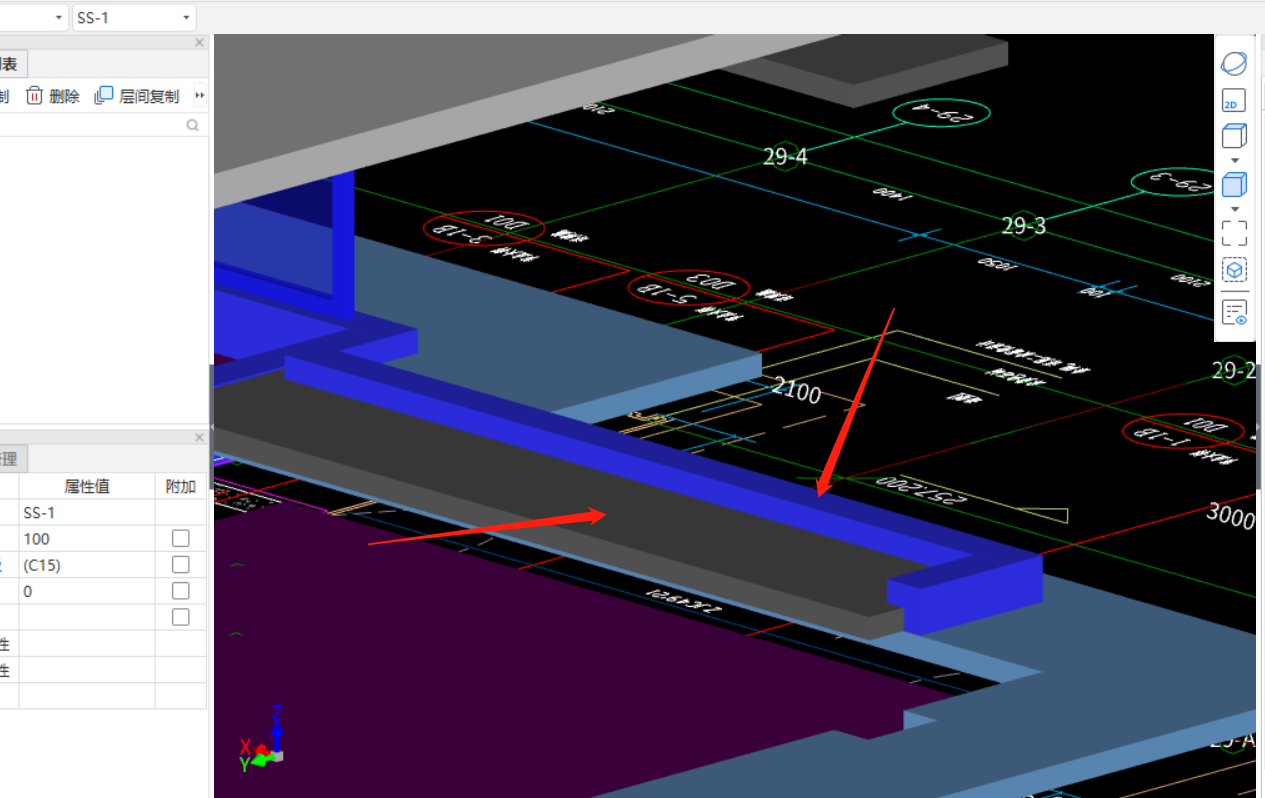The image size is (1265, 798).
Task: Click the 删除 delete button
Action: 53,96
